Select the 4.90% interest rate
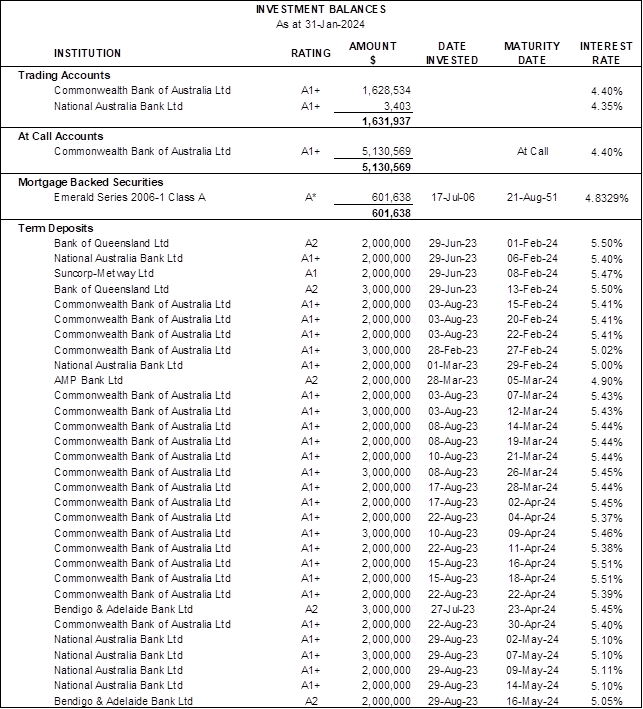The image size is (643, 709). coord(606,381)
